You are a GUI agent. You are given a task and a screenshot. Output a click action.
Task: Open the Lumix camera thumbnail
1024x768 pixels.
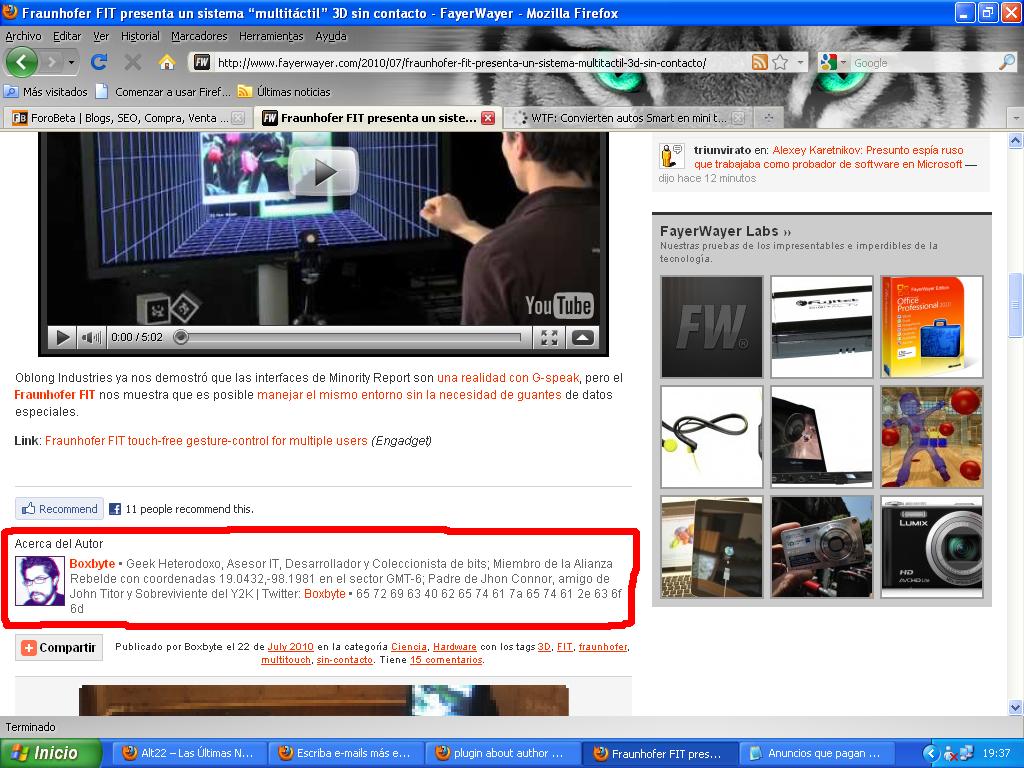pyautogui.click(x=932, y=547)
